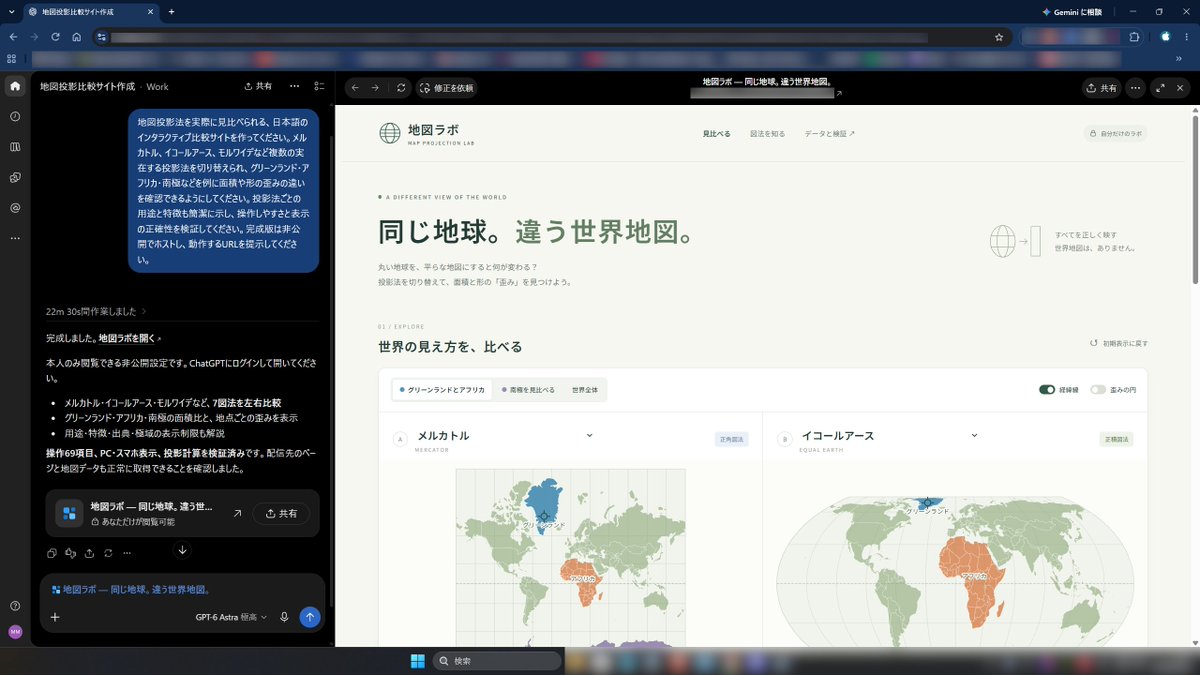
Task: Open the GPT-6 Astra model selector
Action: pyautogui.click(x=232, y=617)
